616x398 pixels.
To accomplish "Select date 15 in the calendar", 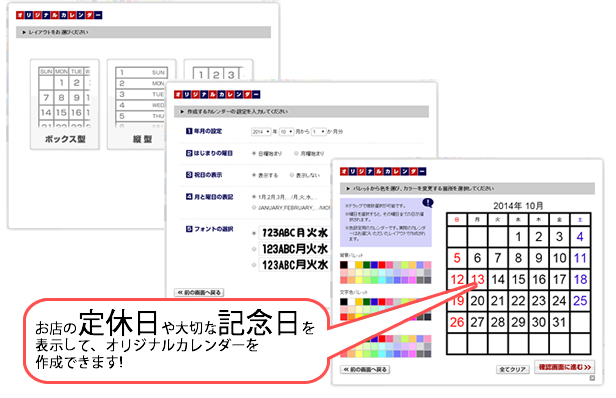I will click(518, 279).
